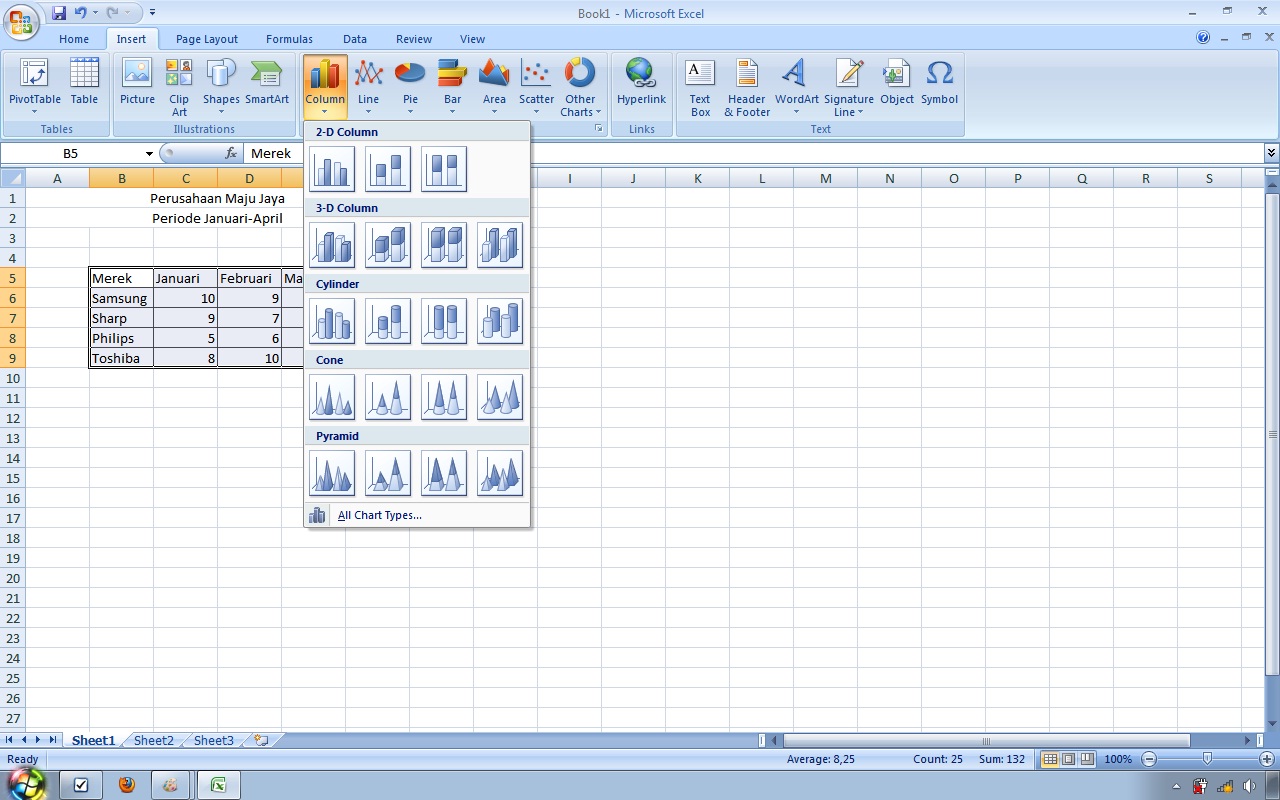Select 3-D Clustered Column chart
This screenshot has width=1280, height=800.
click(332, 244)
